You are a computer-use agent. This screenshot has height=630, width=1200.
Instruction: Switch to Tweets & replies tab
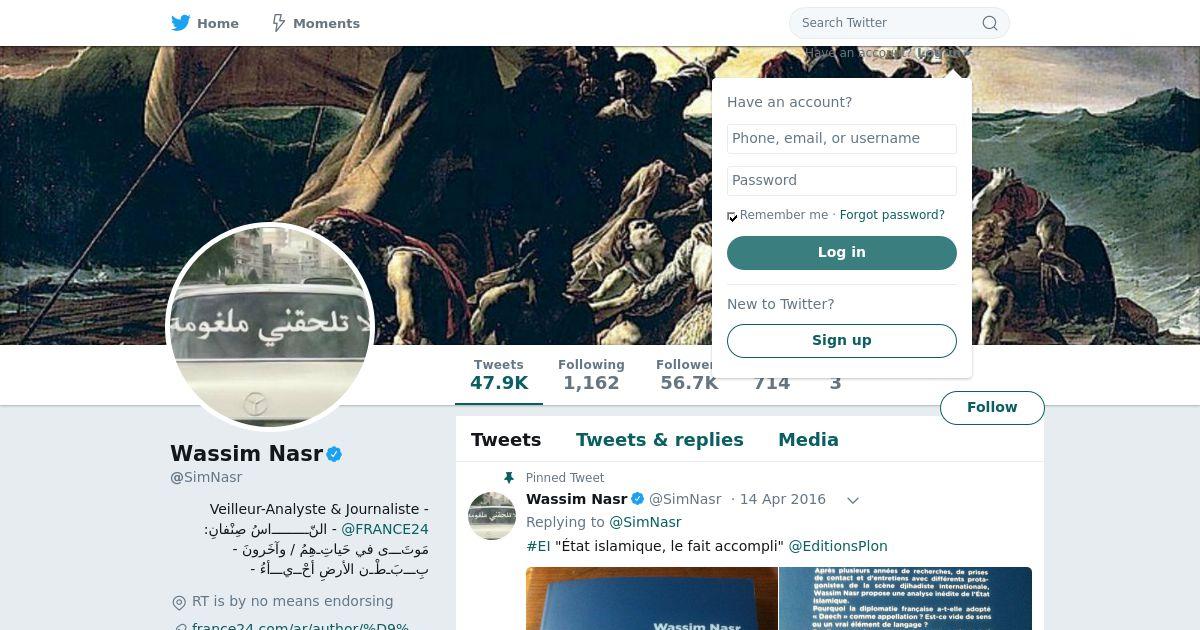click(660, 440)
